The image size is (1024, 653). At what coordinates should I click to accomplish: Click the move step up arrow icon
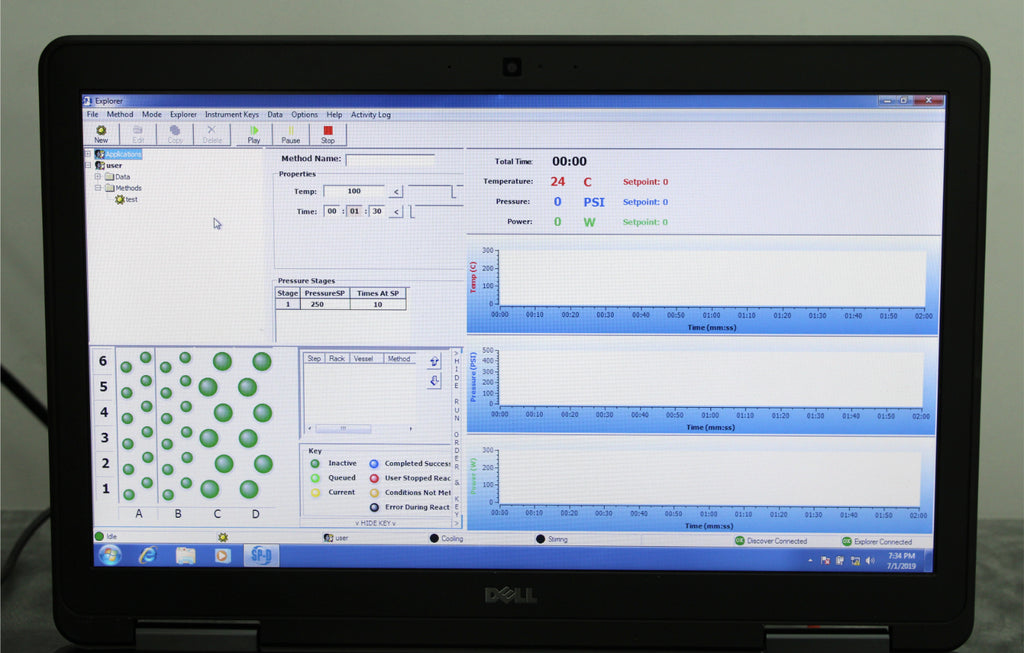click(x=434, y=361)
